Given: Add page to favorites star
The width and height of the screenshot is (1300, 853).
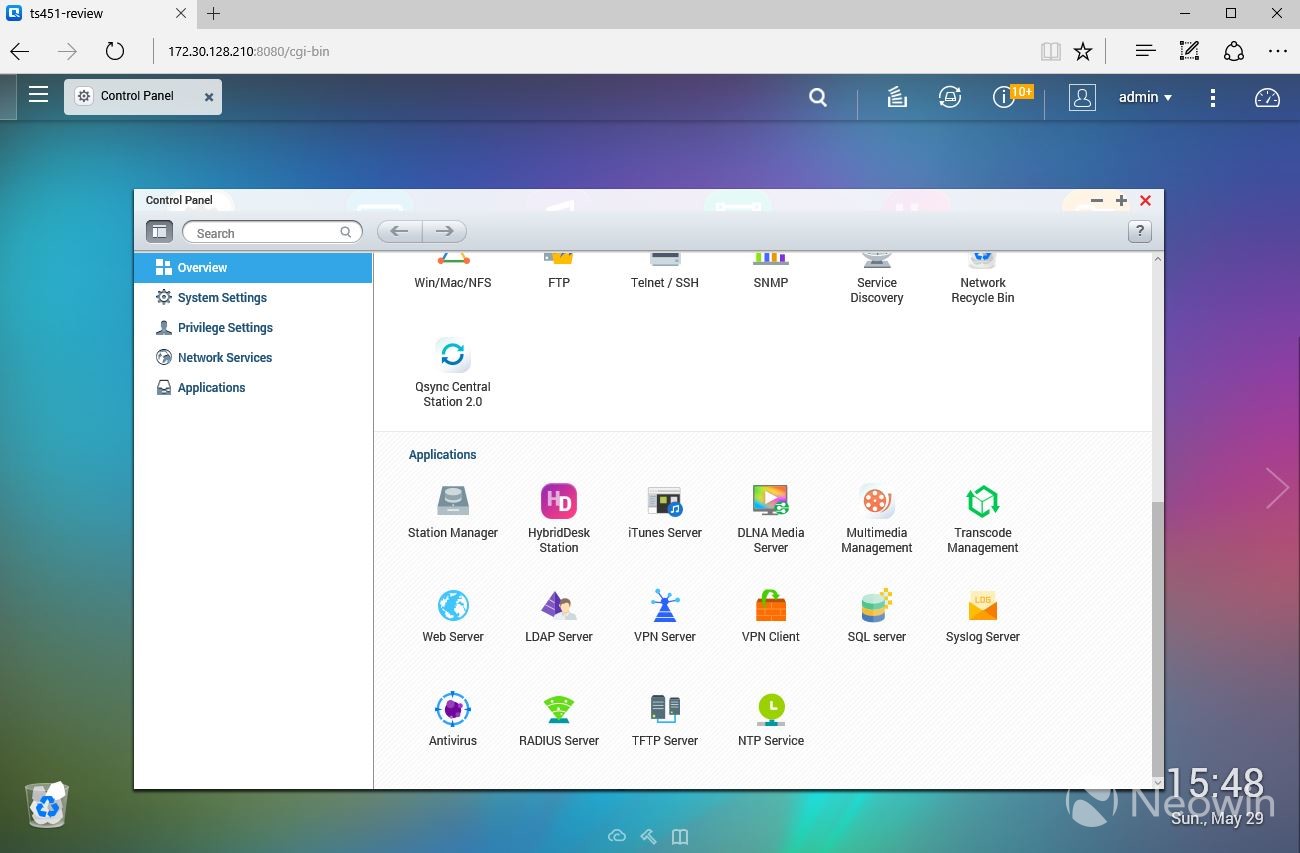Looking at the screenshot, I should tap(1083, 51).
